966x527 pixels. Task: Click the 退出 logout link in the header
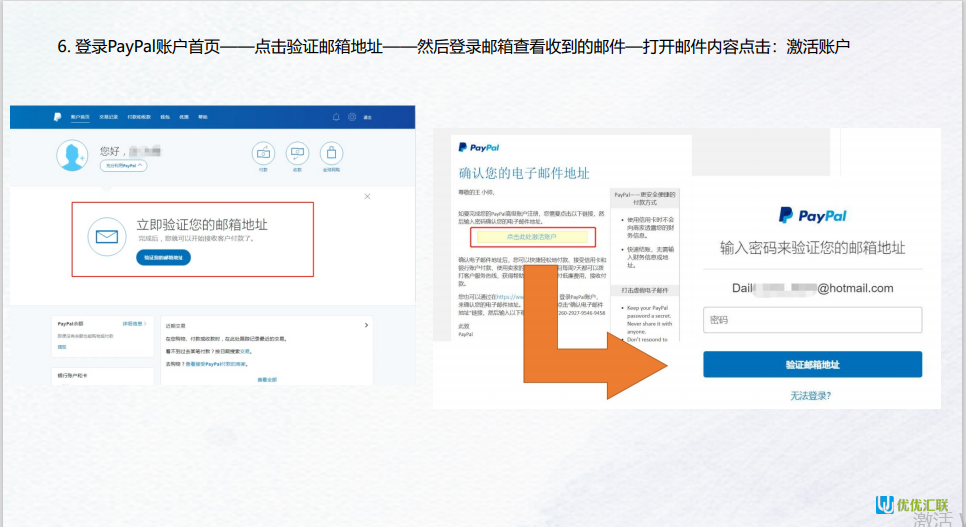368,117
